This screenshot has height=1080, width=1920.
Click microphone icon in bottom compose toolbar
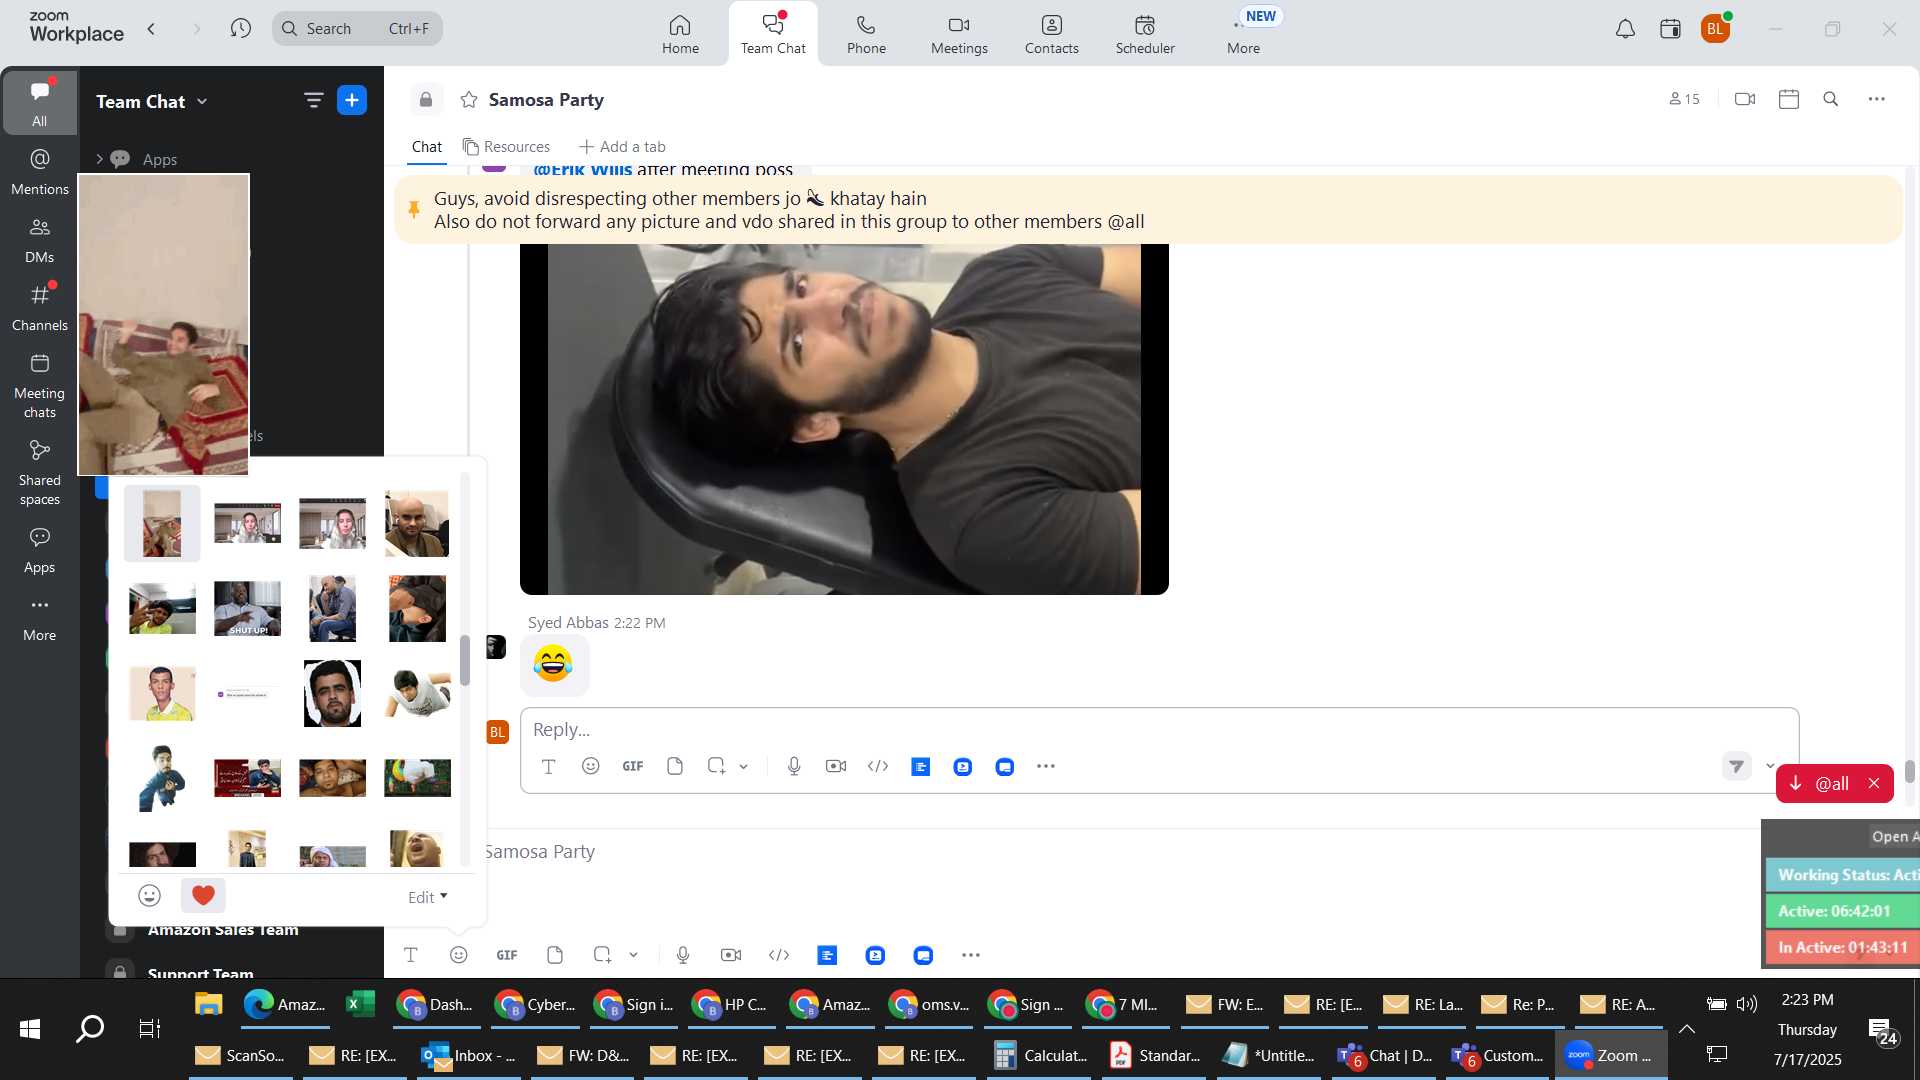(683, 955)
